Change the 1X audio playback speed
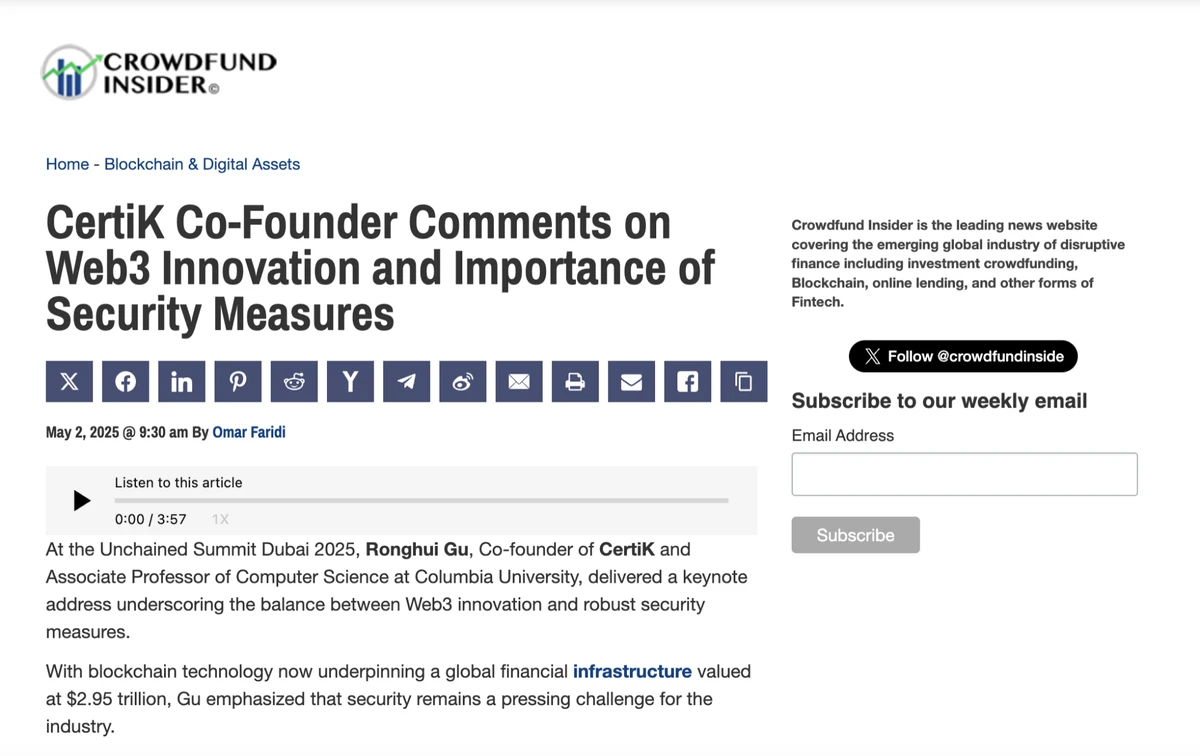Image resolution: width=1200 pixels, height=756 pixels. (220, 519)
